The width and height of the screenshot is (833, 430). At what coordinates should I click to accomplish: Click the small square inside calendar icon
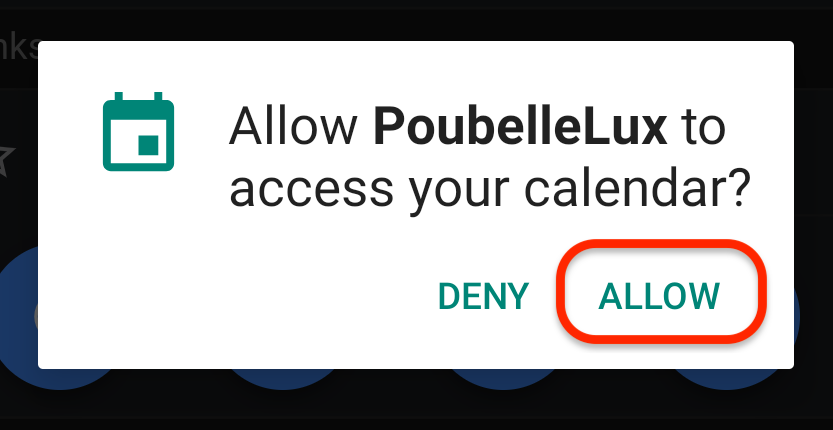coord(148,145)
